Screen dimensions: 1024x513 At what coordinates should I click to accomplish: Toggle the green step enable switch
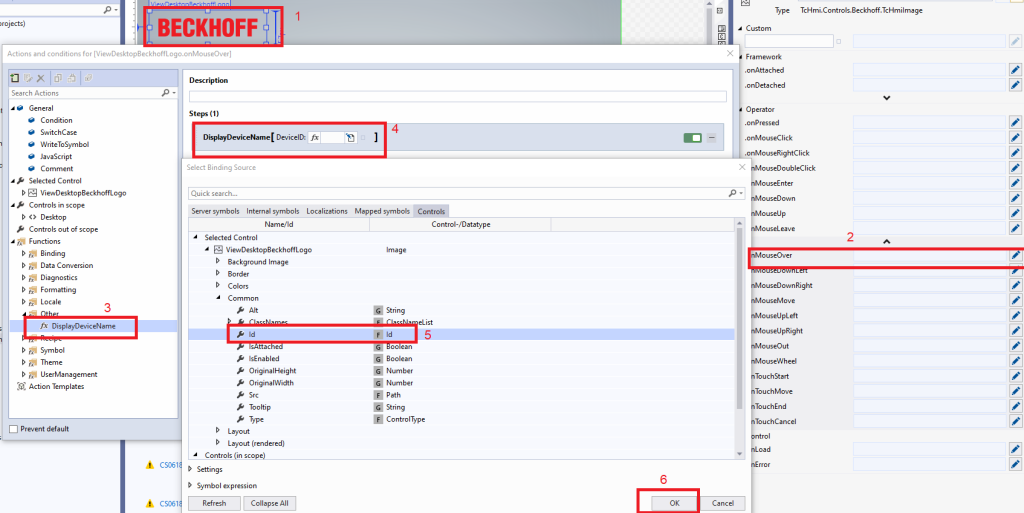point(692,138)
